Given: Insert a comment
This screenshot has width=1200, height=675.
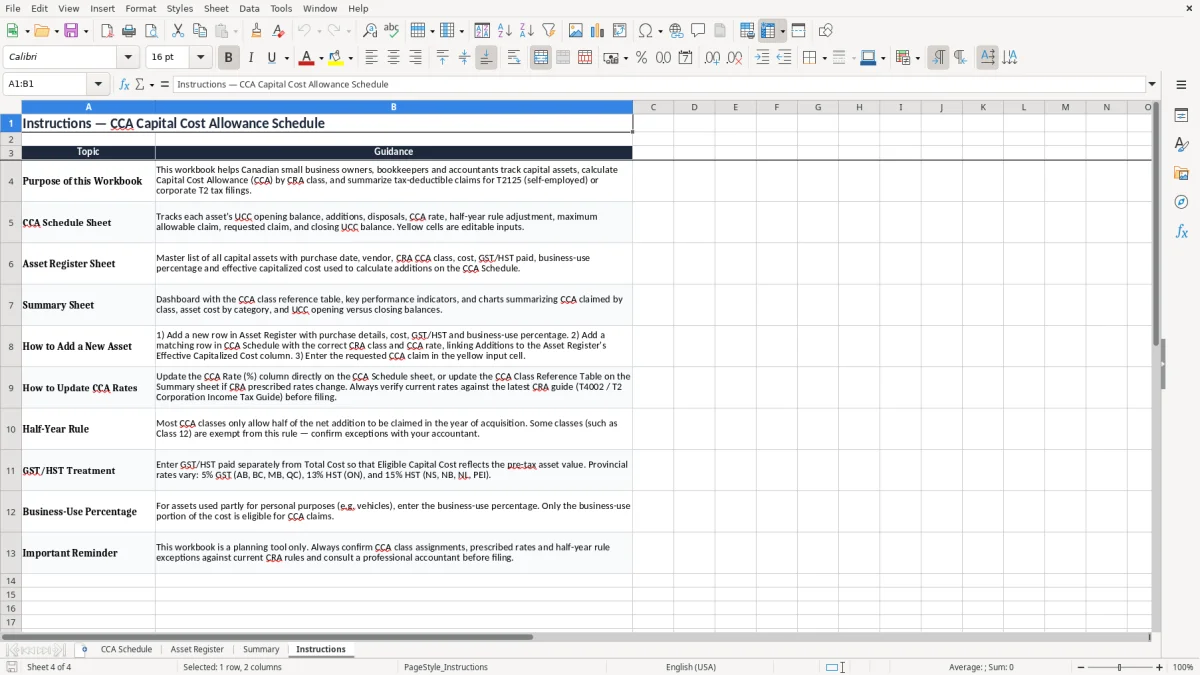Looking at the screenshot, I should pos(698,31).
